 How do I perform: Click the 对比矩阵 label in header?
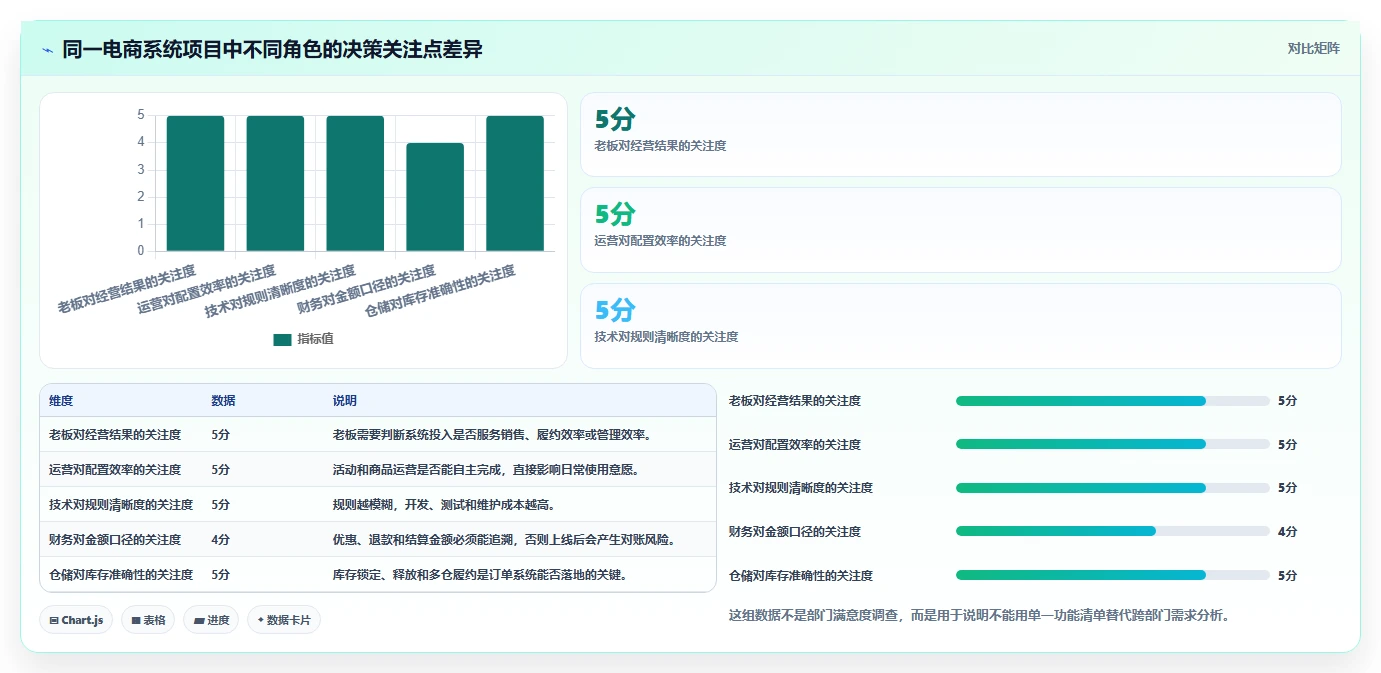[1313, 48]
